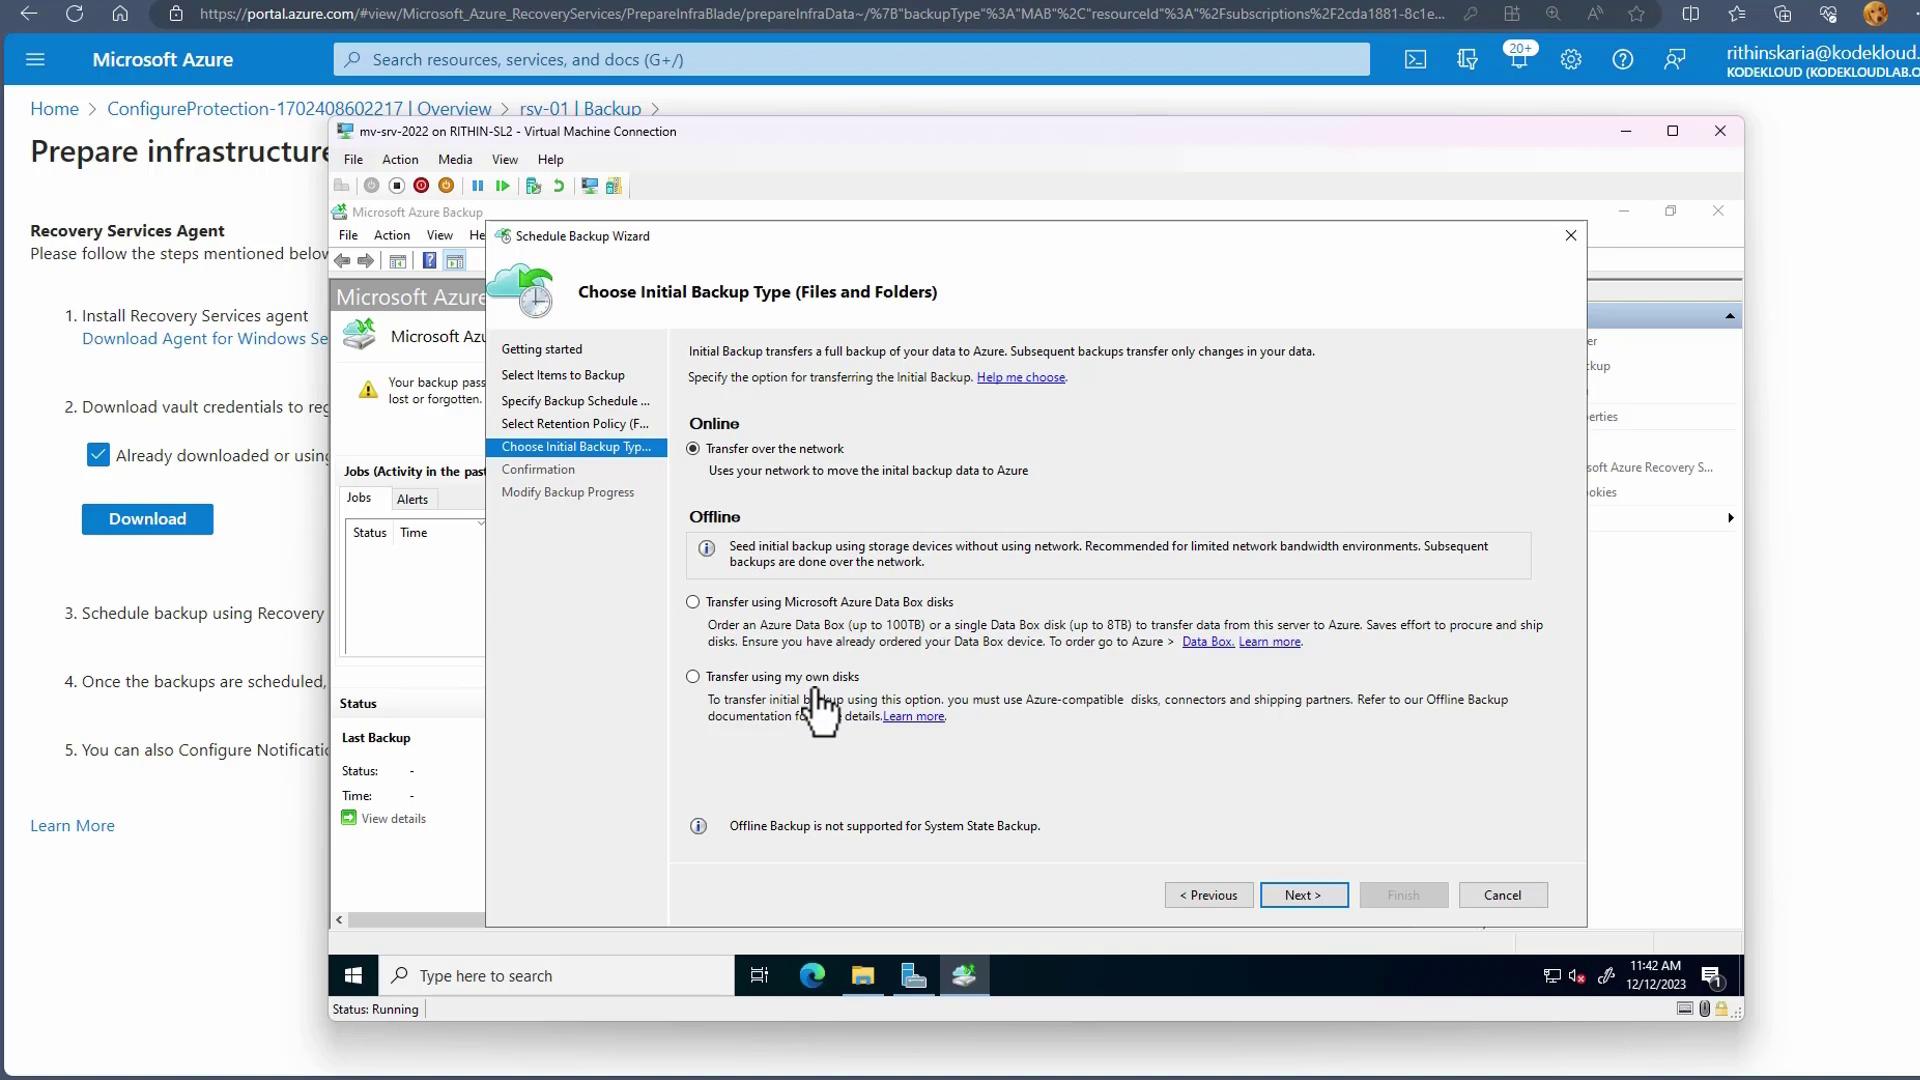Open Microsoft Edge in the VM taskbar
The image size is (1920, 1080).
point(811,976)
